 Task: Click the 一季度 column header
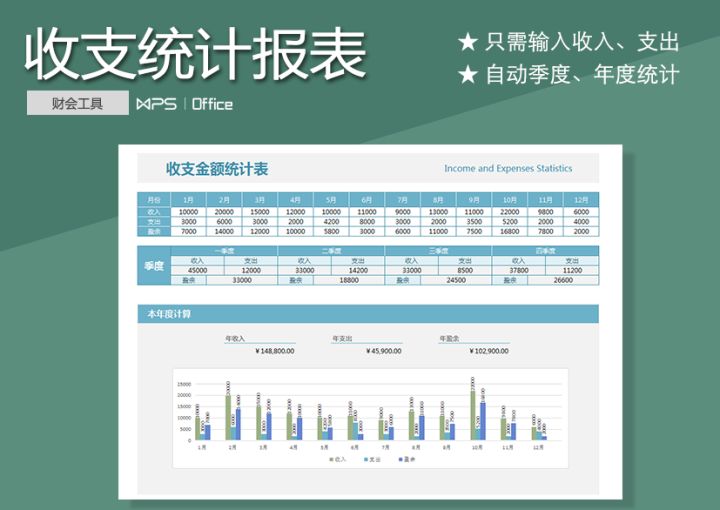point(224,251)
